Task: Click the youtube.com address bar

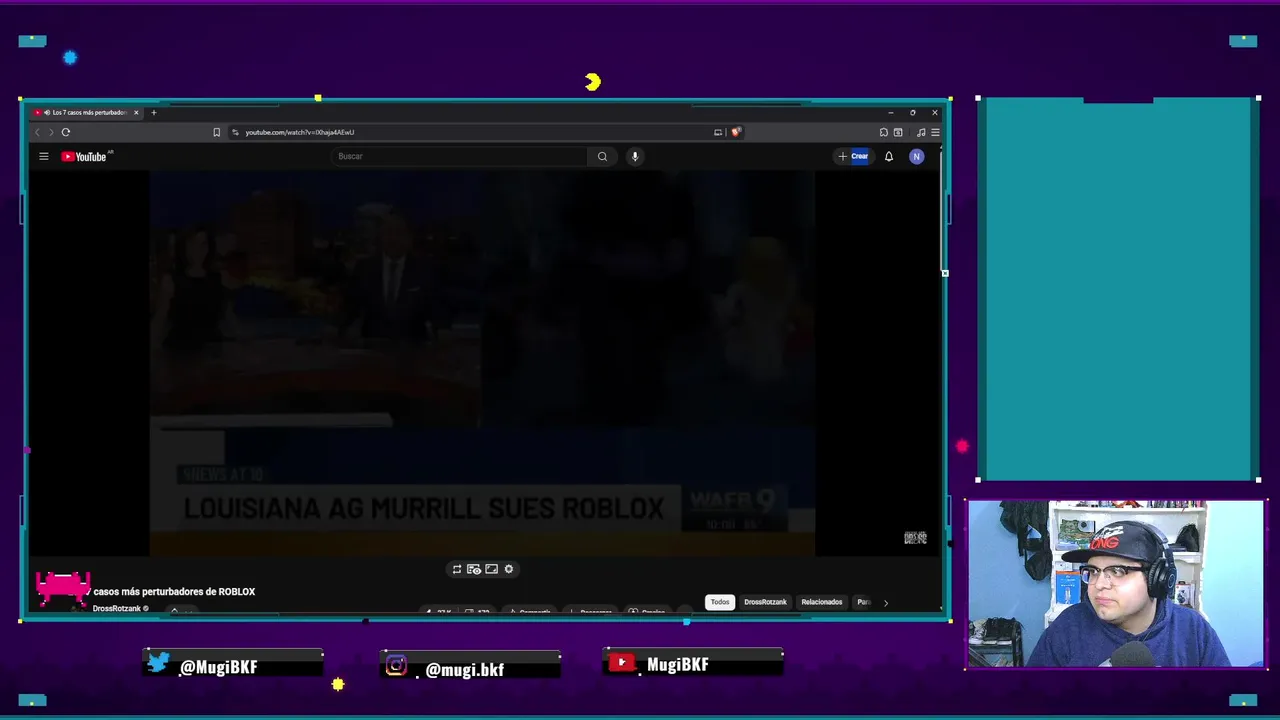Action: pyautogui.click(x=470, y=132)
